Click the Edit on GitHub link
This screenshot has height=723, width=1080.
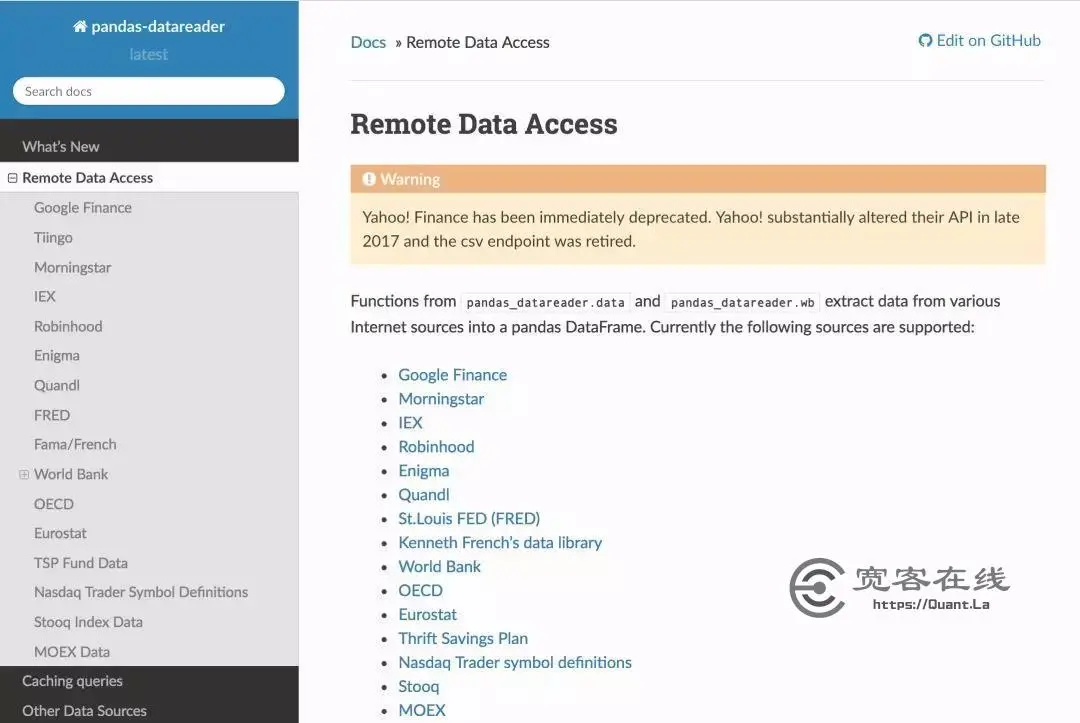click(988, 41)
